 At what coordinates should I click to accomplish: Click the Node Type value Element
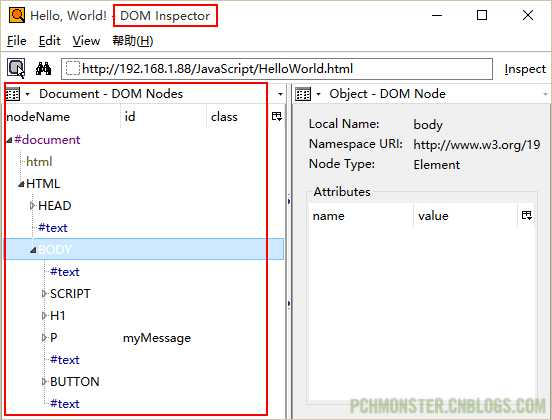point(437,165)
